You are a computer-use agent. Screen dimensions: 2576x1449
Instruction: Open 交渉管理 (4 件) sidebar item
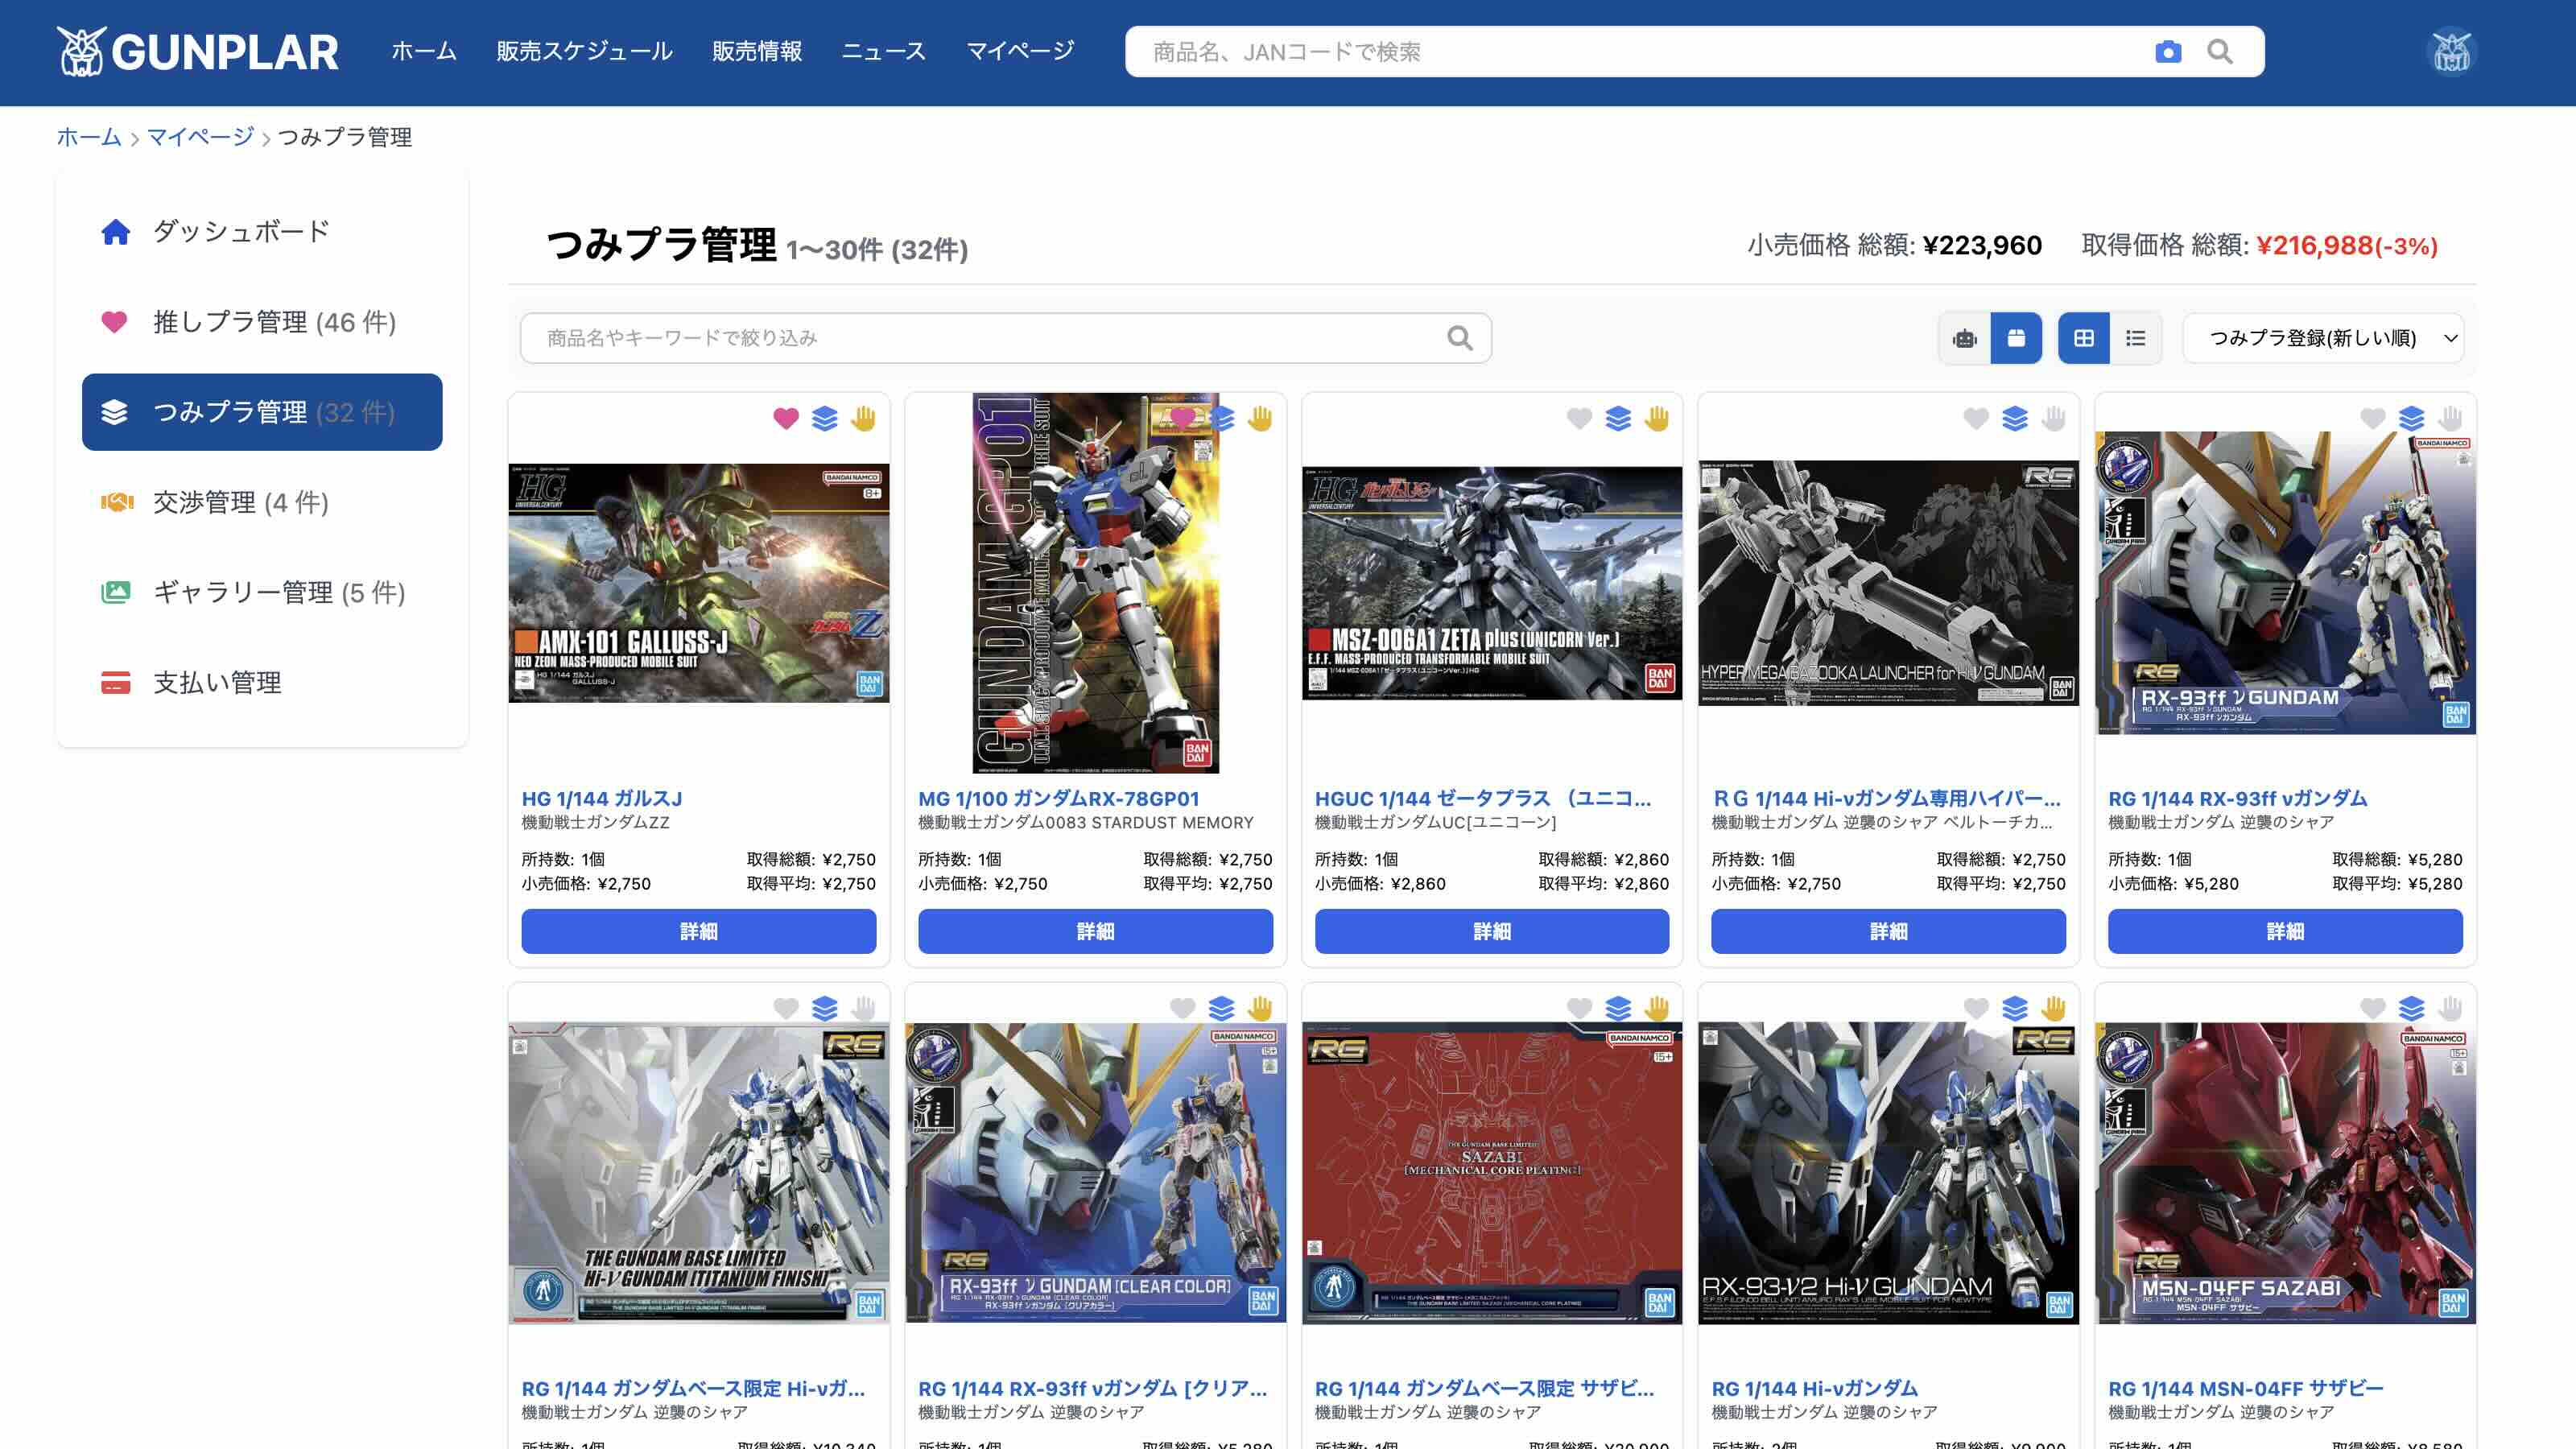[262, 502]
